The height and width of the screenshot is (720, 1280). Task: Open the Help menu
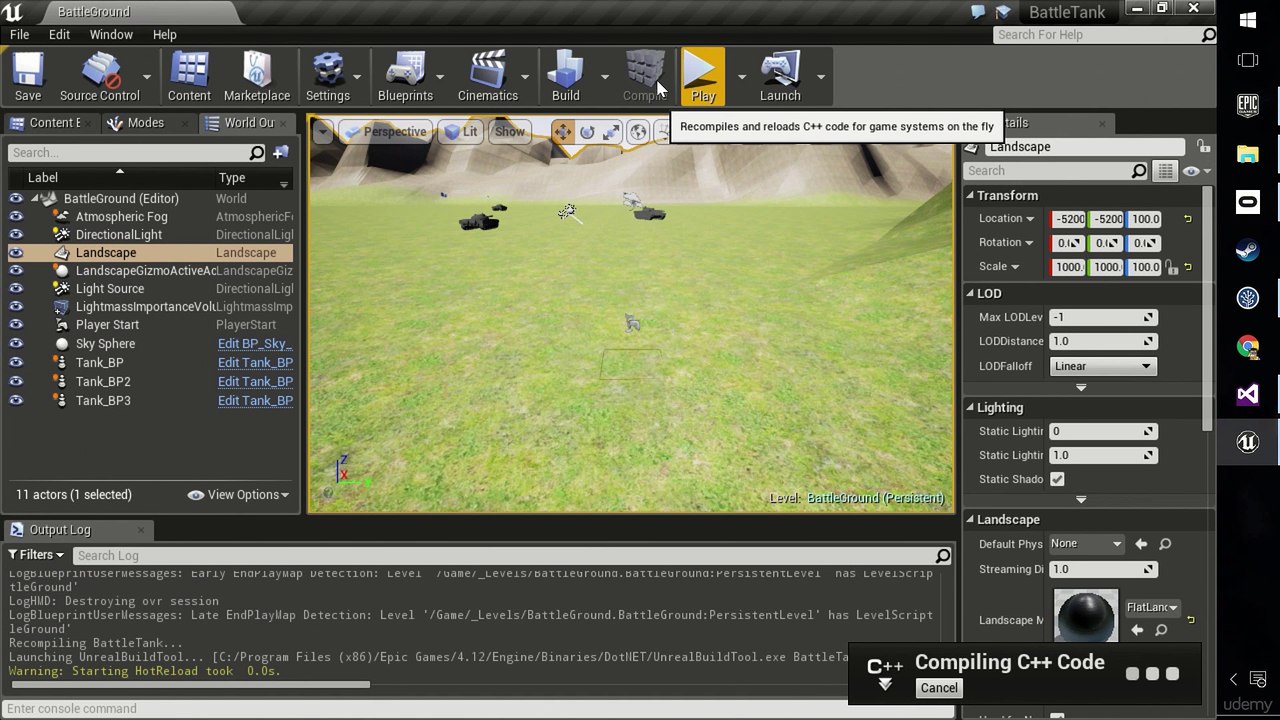point(165,35)
